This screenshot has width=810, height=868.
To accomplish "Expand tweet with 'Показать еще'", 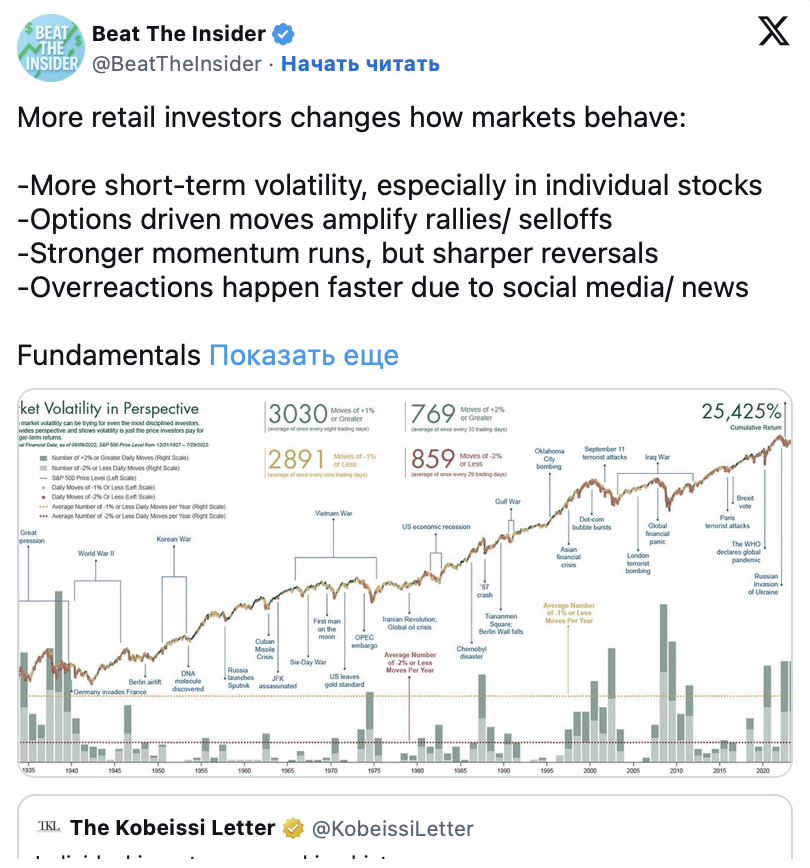I will click(x=304, y=355).
